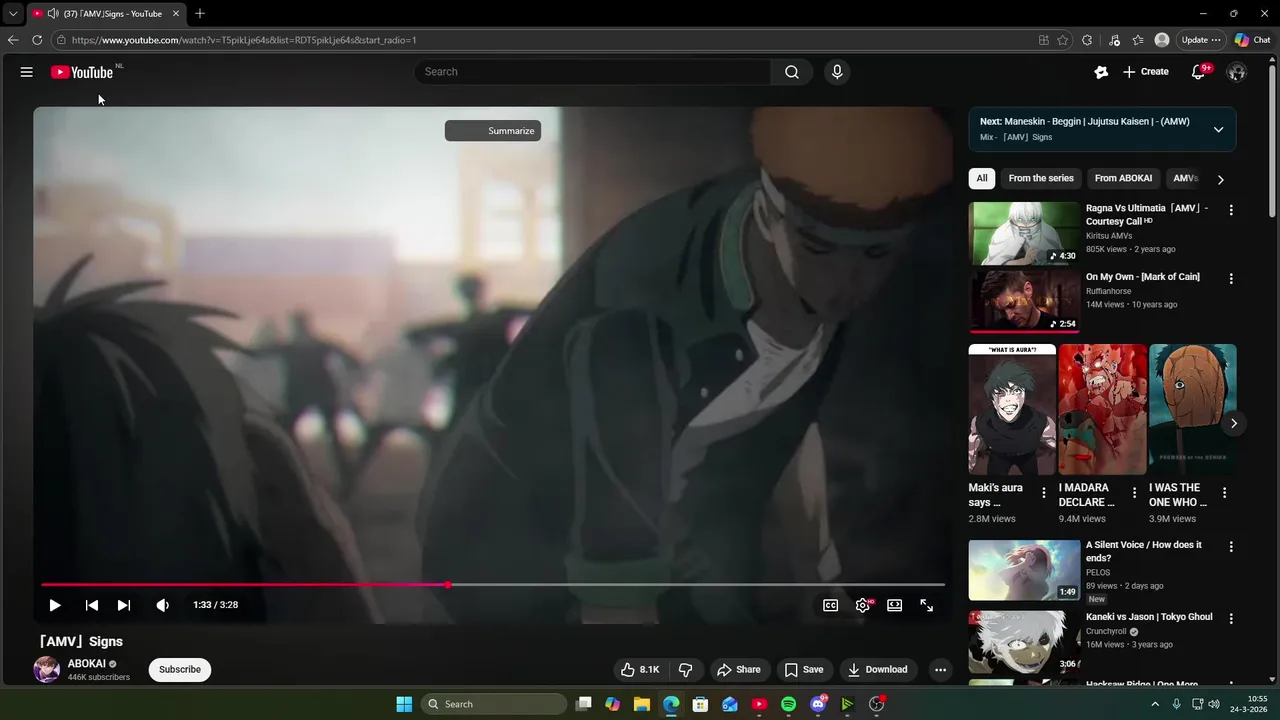This screenshot has height=720, width=1280.
Task: Show next shorts with arrow
Action: (x=1234, y=423)
